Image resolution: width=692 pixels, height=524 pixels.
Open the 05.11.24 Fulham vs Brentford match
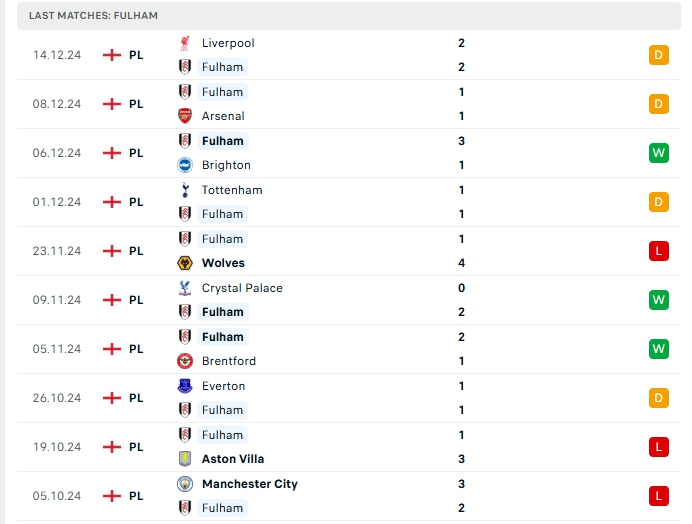(x=400, y=349)
